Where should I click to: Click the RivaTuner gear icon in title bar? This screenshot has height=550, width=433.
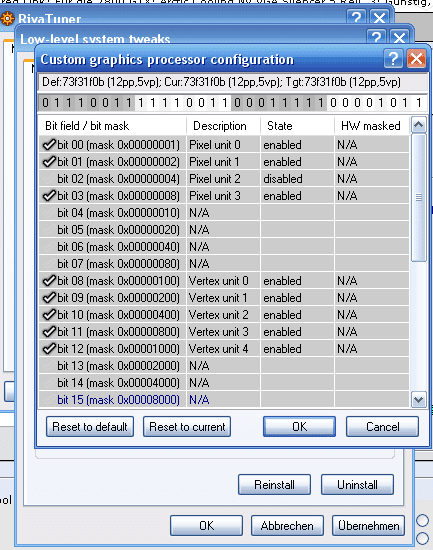(x=7, y=18)
